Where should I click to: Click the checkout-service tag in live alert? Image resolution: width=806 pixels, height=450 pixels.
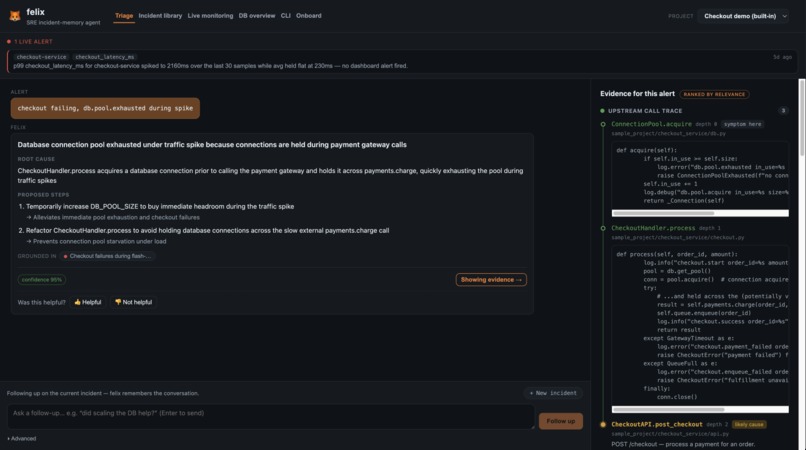click(42, 57)
